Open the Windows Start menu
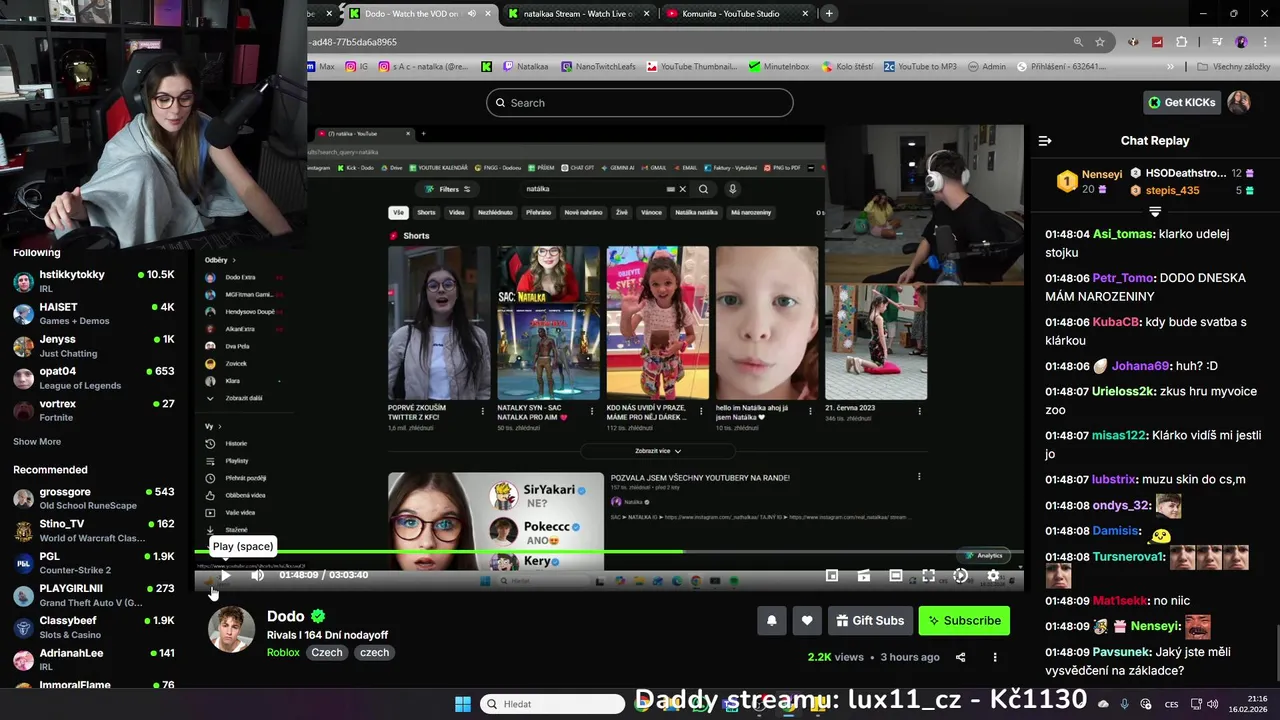Image resolution: width=1280 pixels, height=720 pixels. pos(463,704)
